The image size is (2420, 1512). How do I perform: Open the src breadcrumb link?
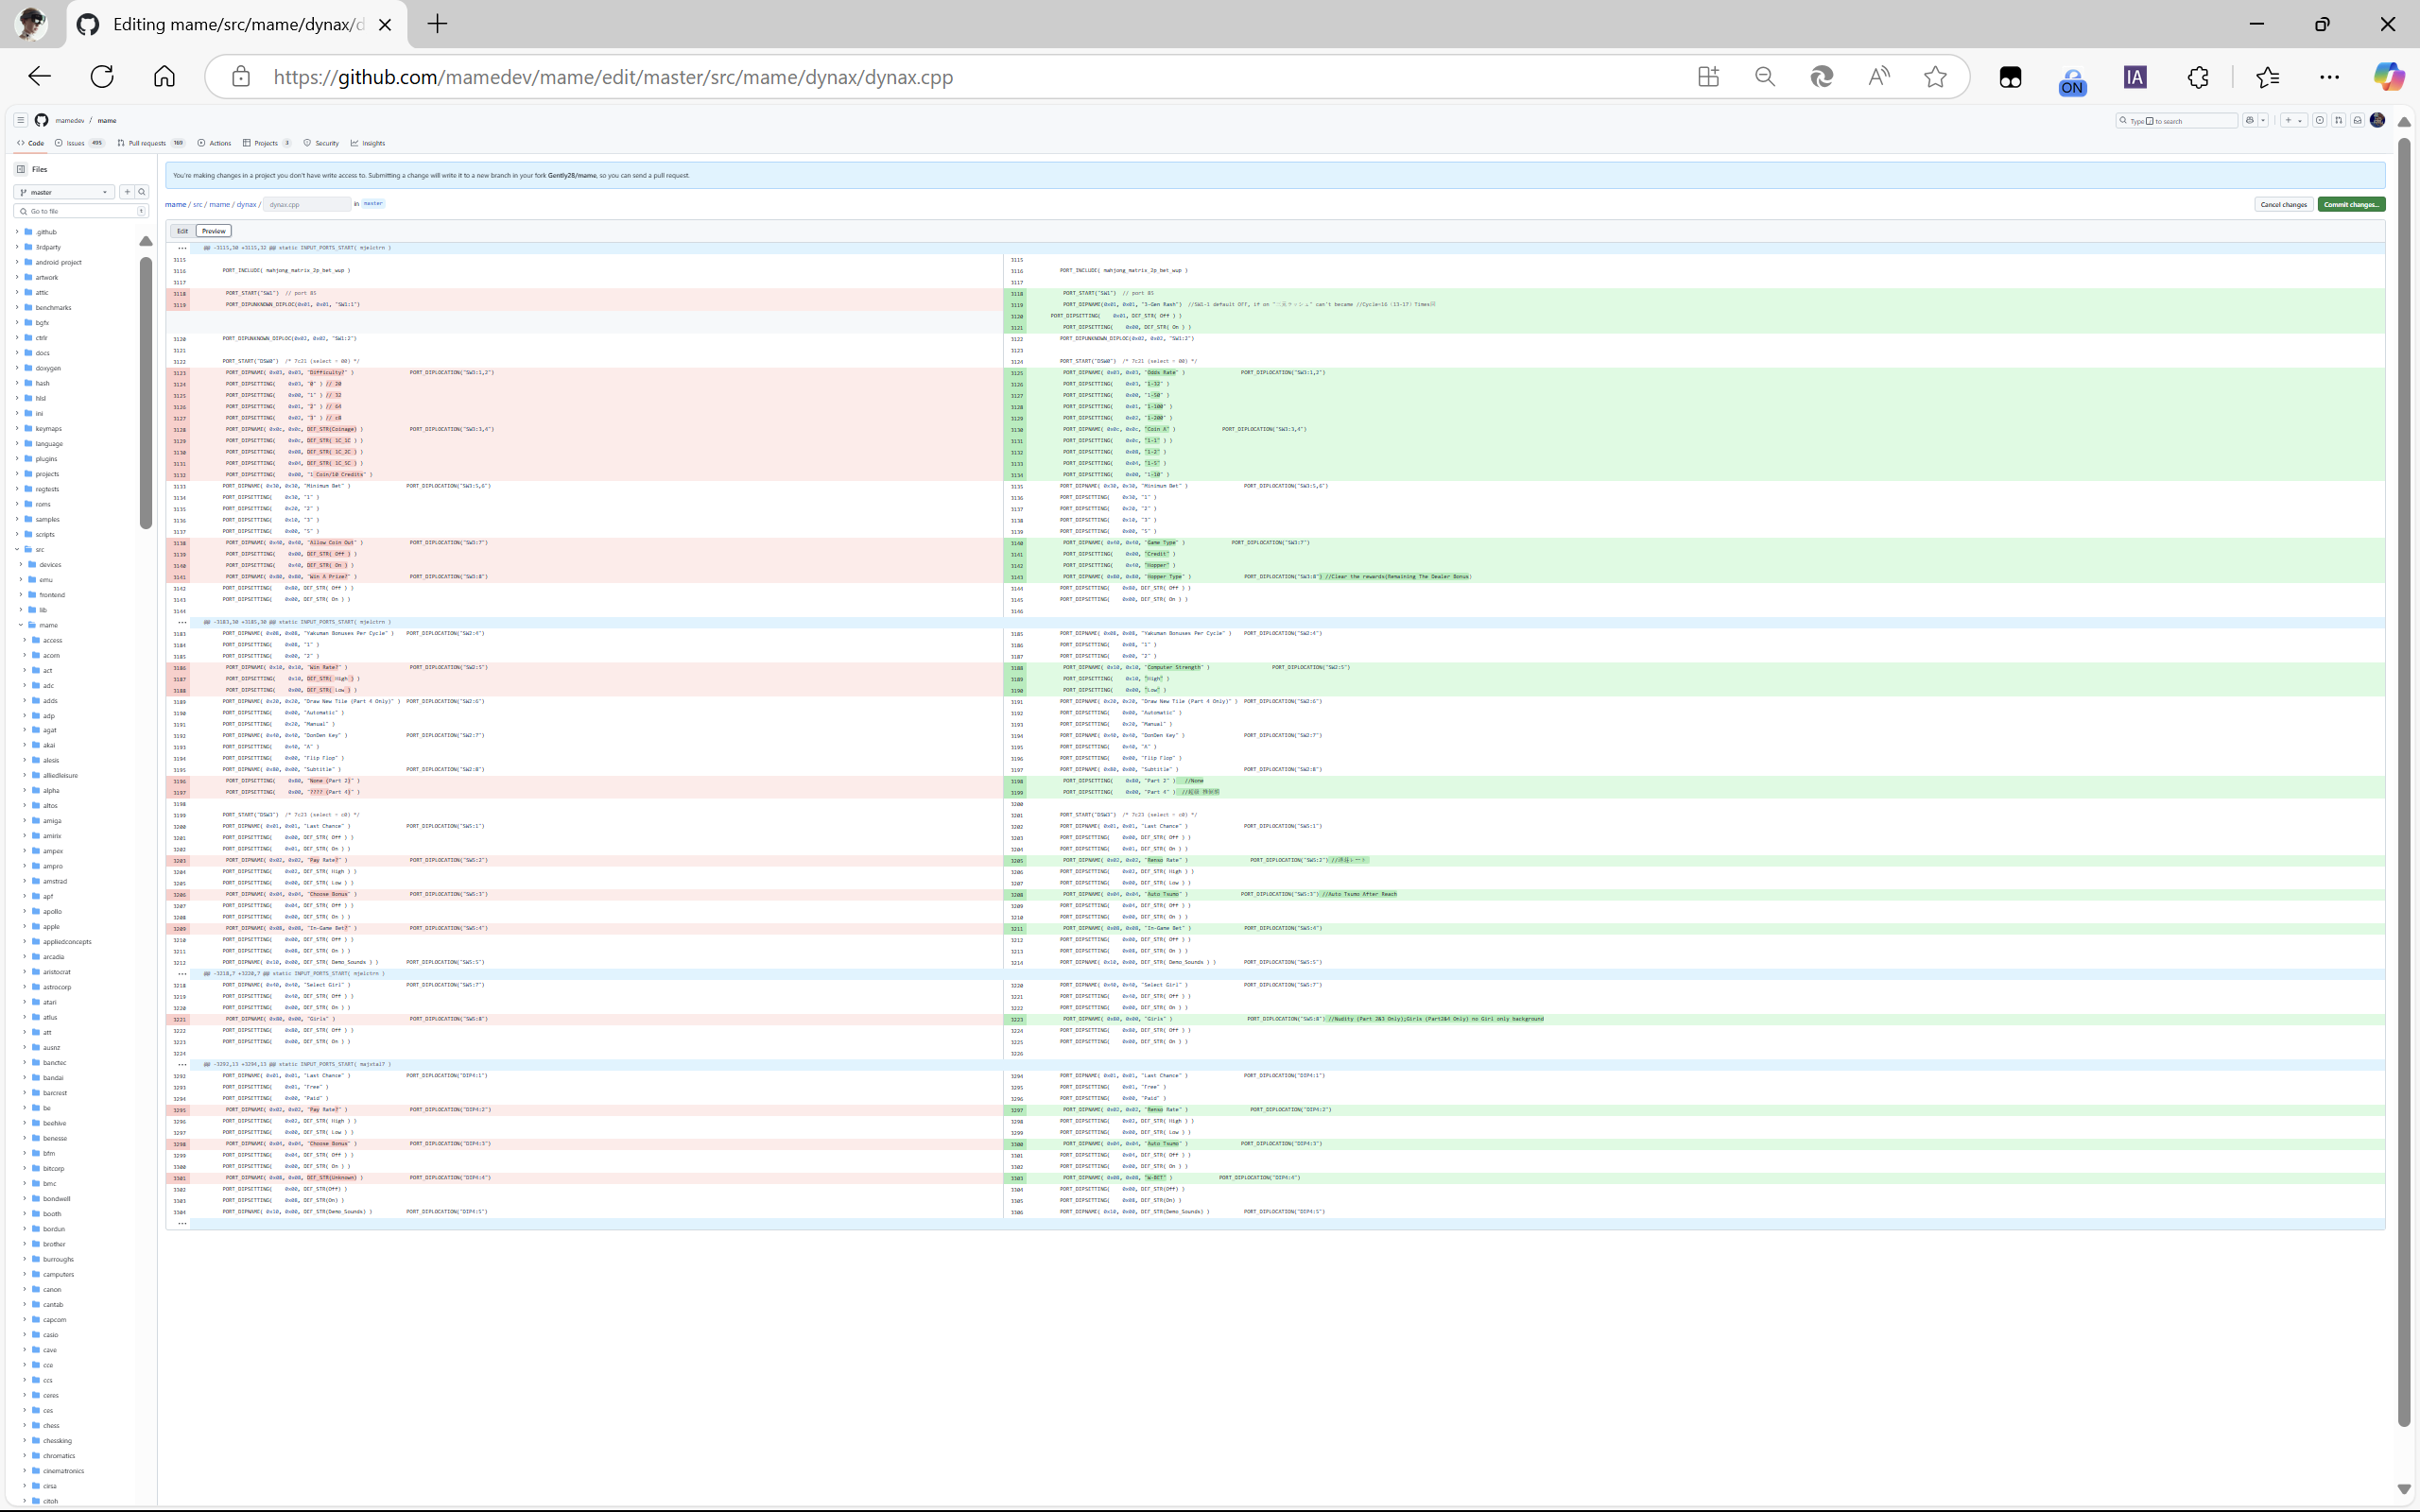197,204
